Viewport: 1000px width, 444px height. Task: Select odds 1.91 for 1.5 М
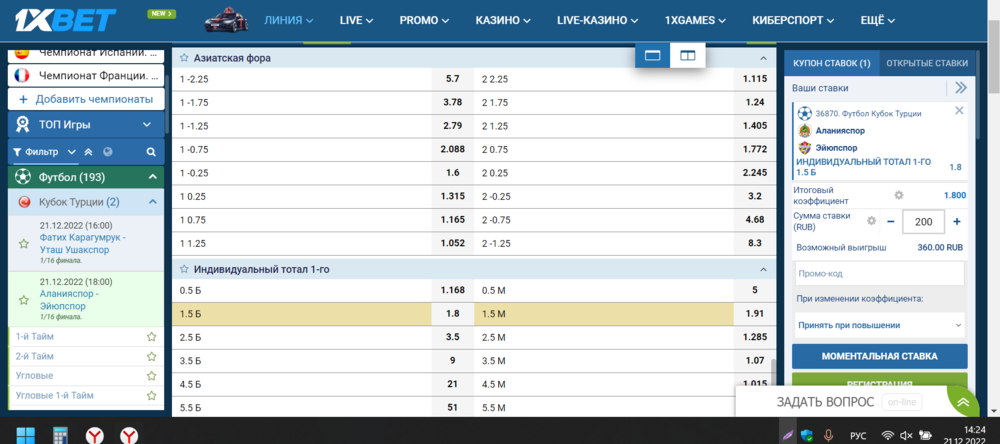755,314
